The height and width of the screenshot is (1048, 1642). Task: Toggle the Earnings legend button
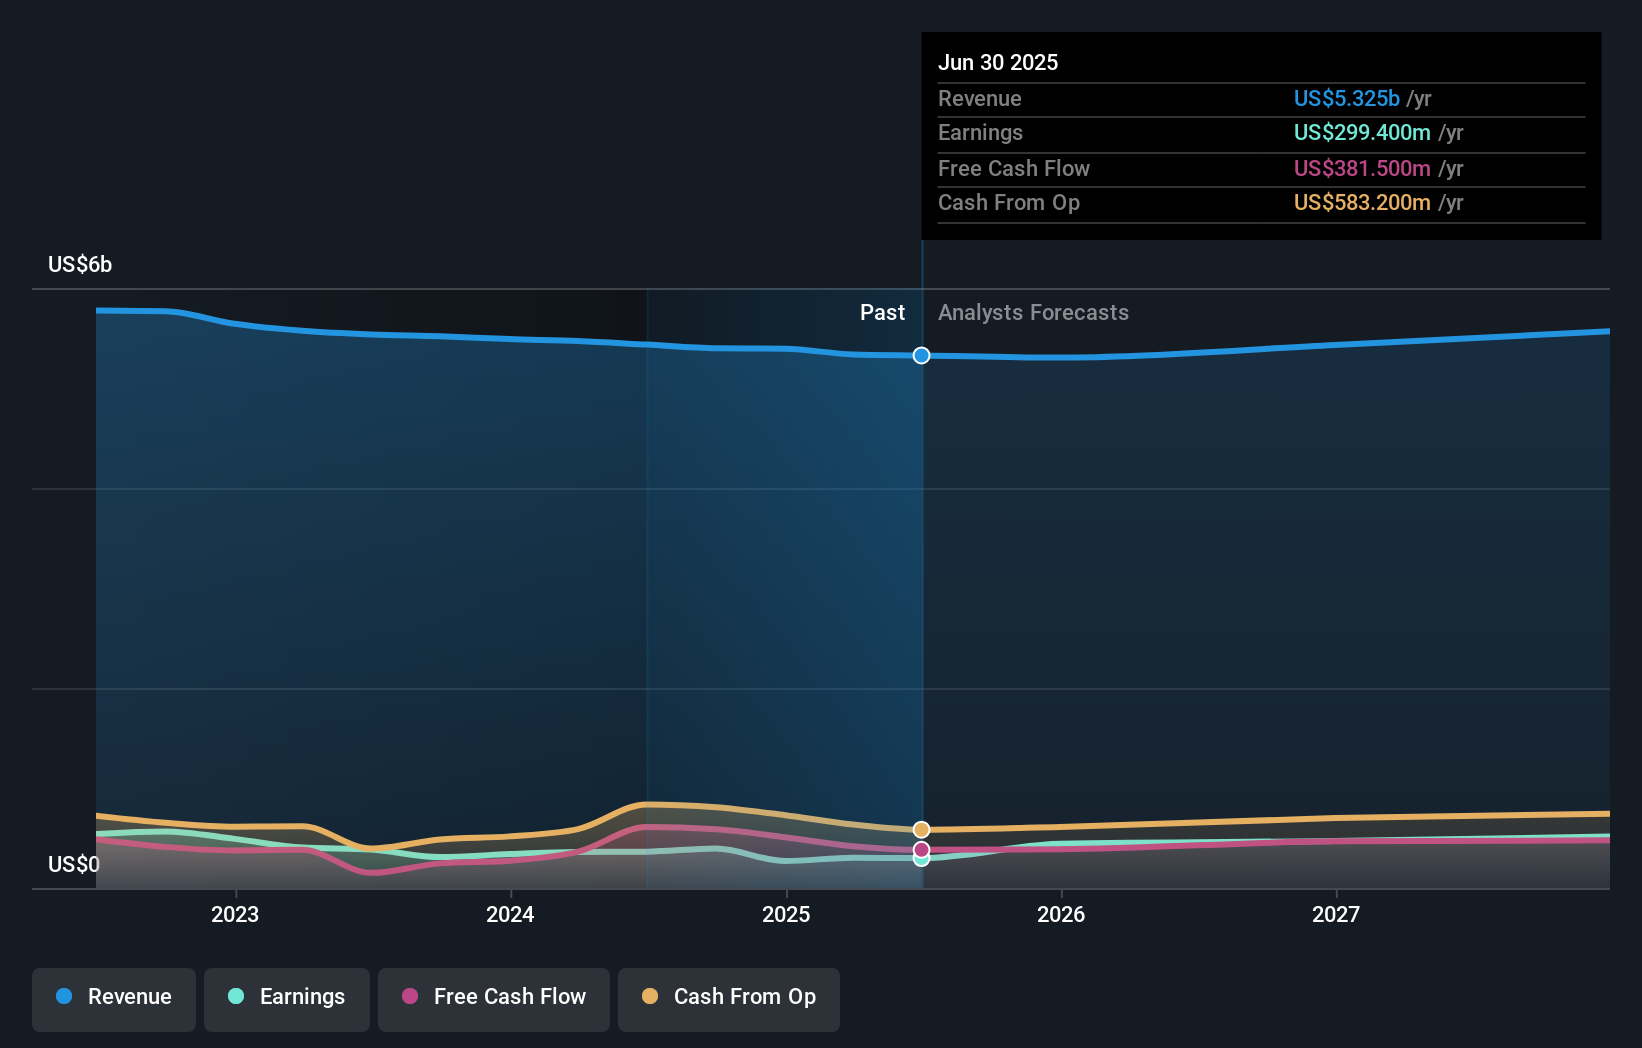pyautogui.click(x=287, y=999)
